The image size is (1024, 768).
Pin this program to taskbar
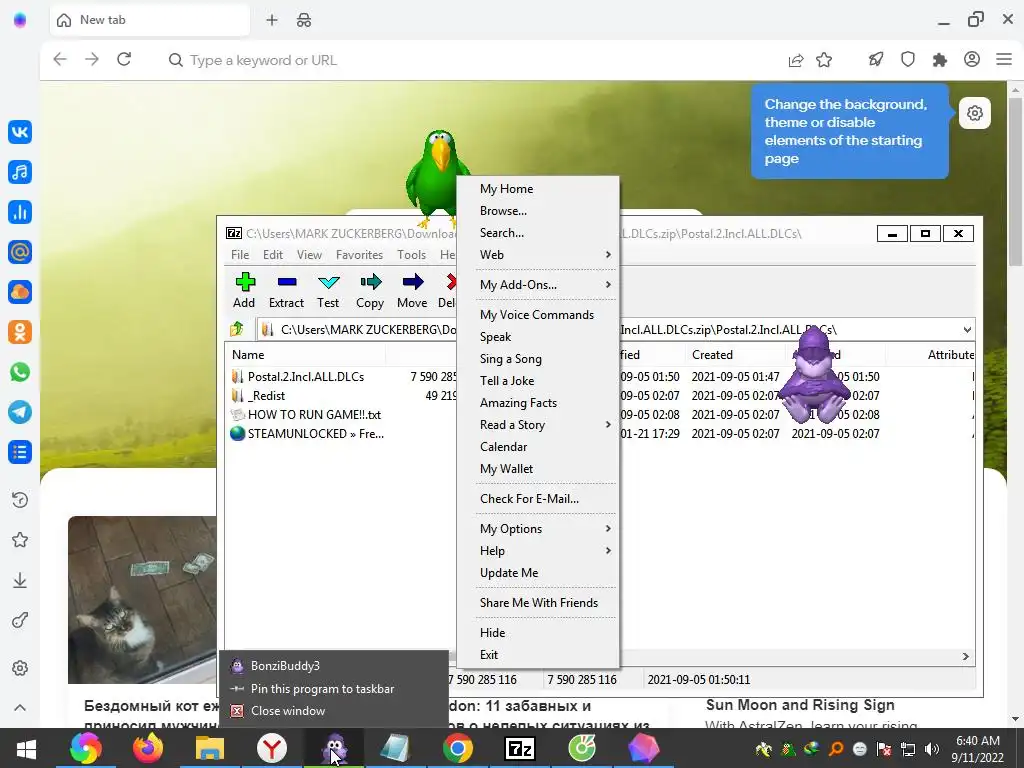(334, 688)
